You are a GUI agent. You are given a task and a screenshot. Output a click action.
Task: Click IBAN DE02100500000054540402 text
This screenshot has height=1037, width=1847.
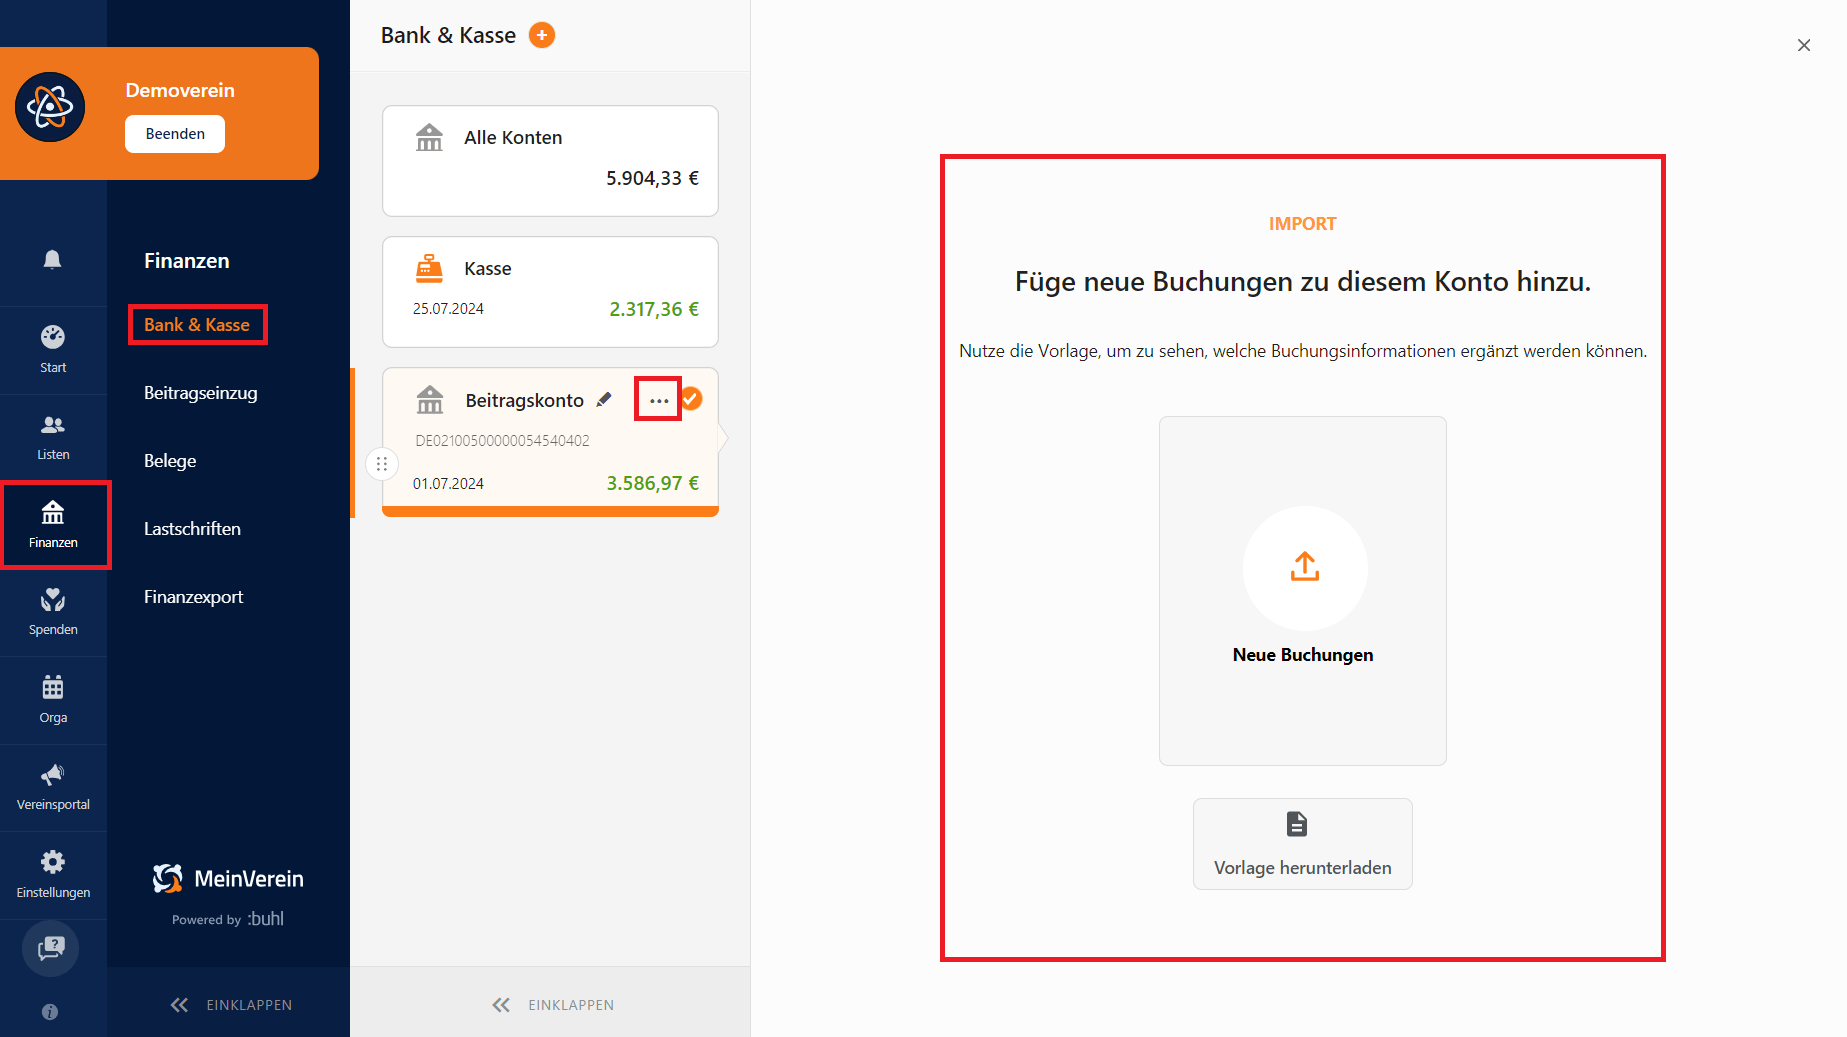pyautogui.click(x=502, y=441)
